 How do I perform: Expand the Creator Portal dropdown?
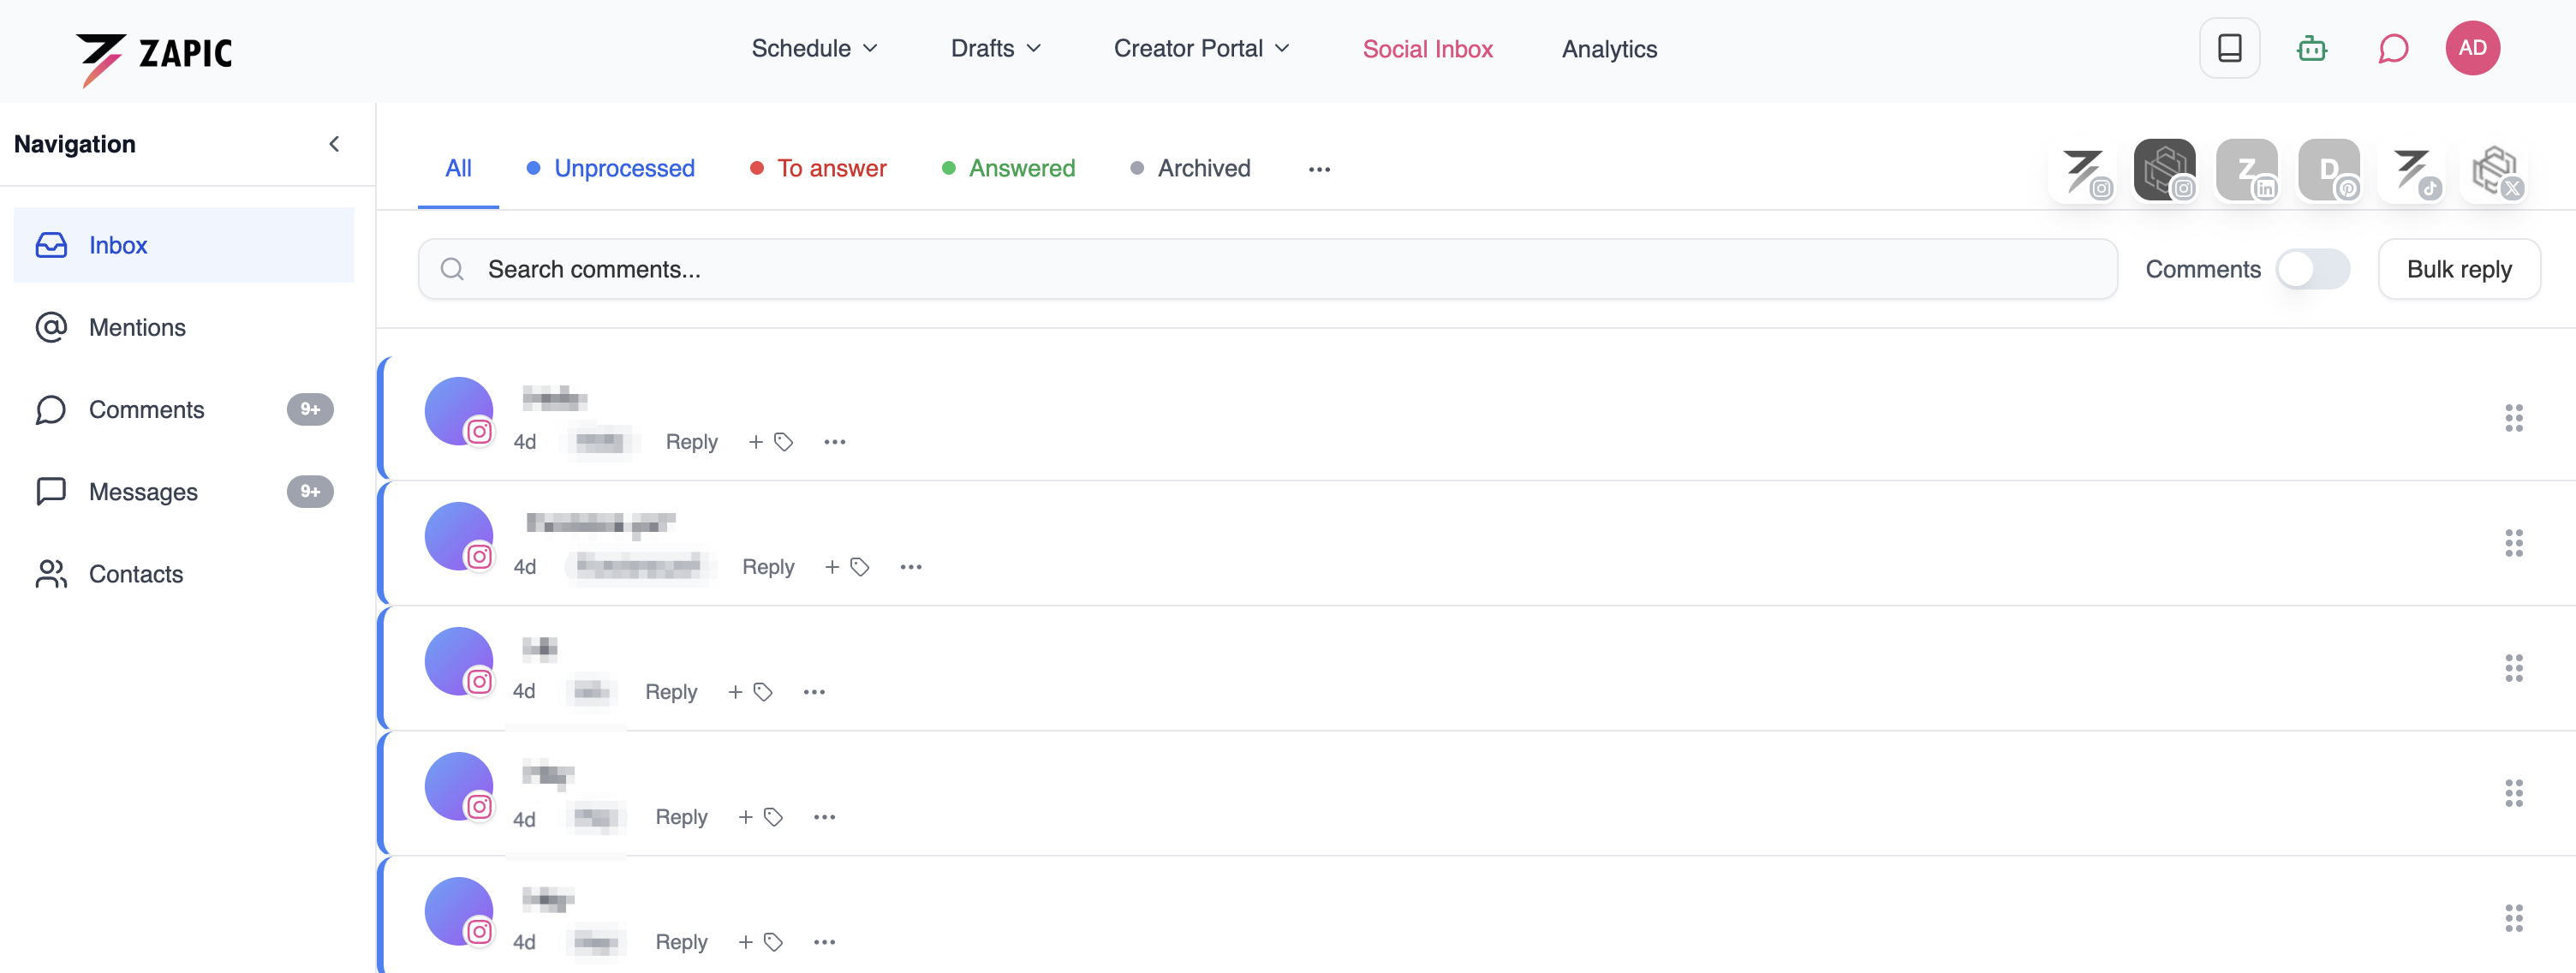click(x=1199, y=48)
